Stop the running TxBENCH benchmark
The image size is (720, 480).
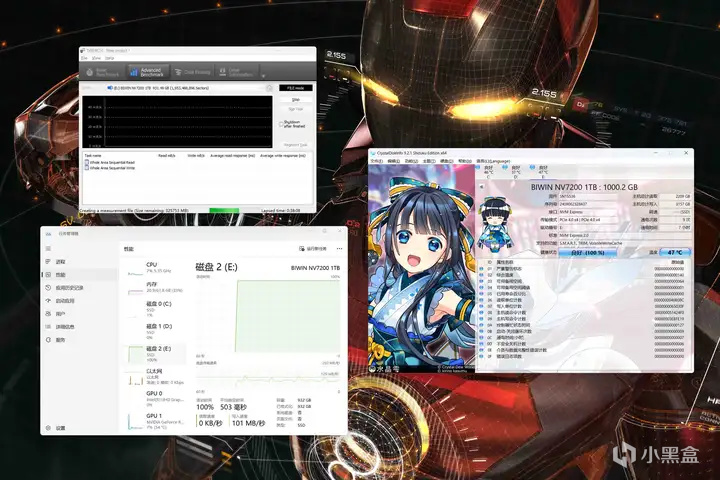296,99
